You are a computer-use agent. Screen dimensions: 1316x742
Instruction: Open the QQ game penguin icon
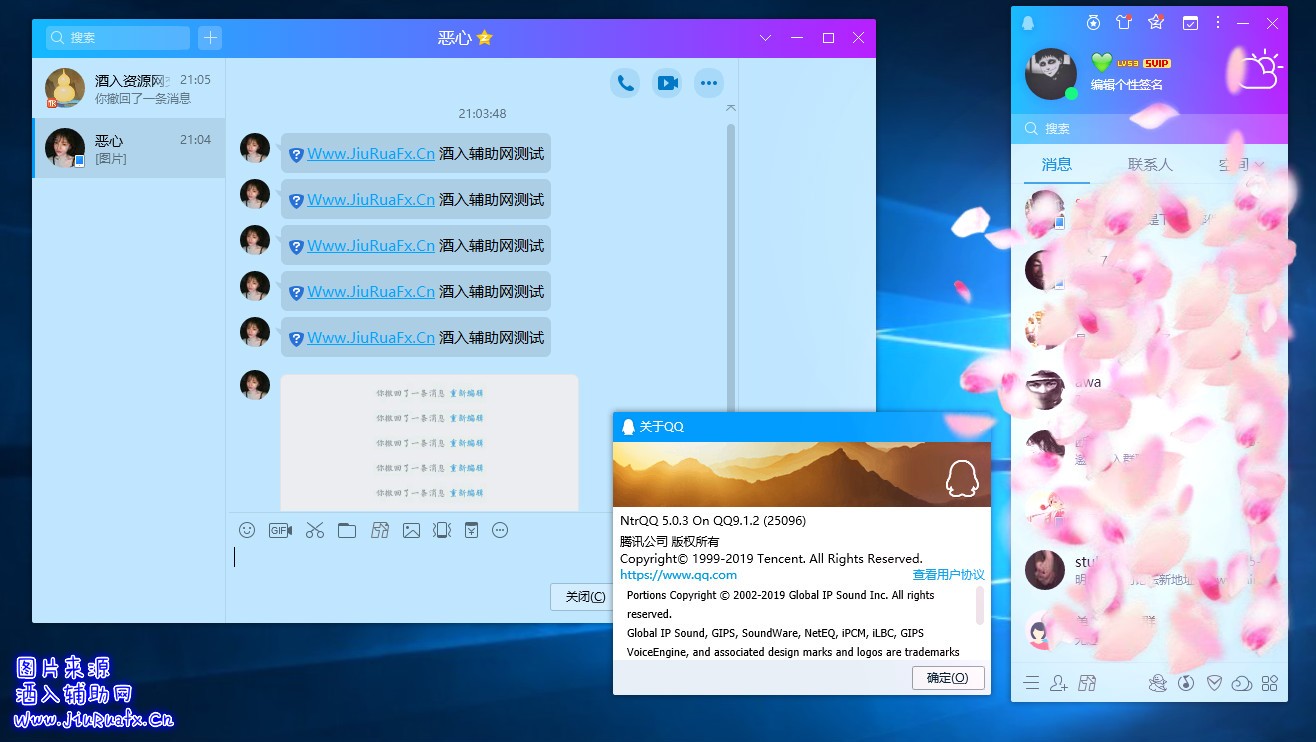click(1158, 683)
